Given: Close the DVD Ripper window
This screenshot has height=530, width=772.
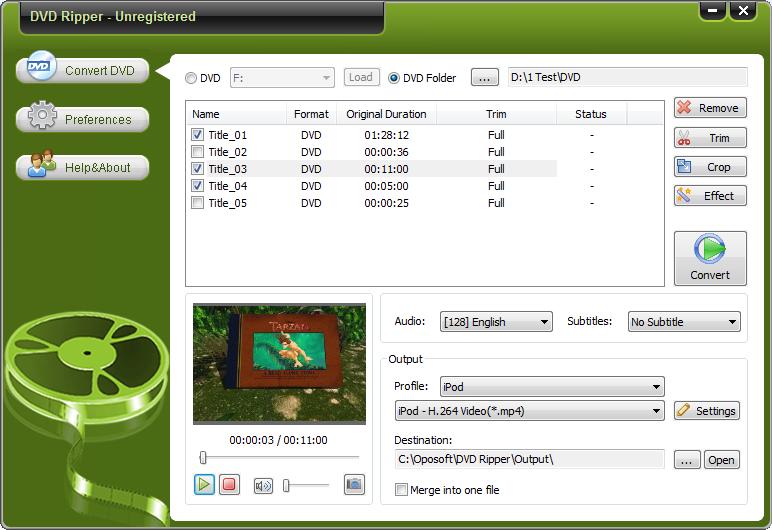Looking at the screenshot, I should click(x=743, y=11).
